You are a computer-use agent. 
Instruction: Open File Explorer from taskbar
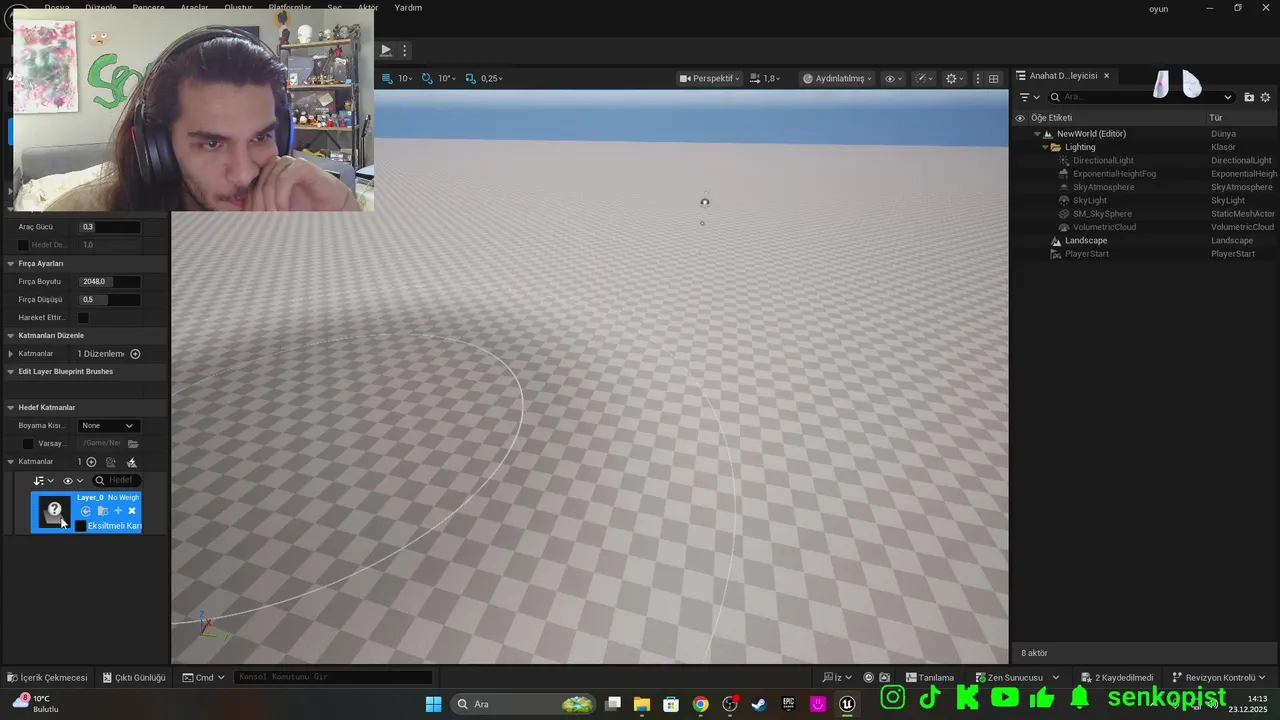641,704
